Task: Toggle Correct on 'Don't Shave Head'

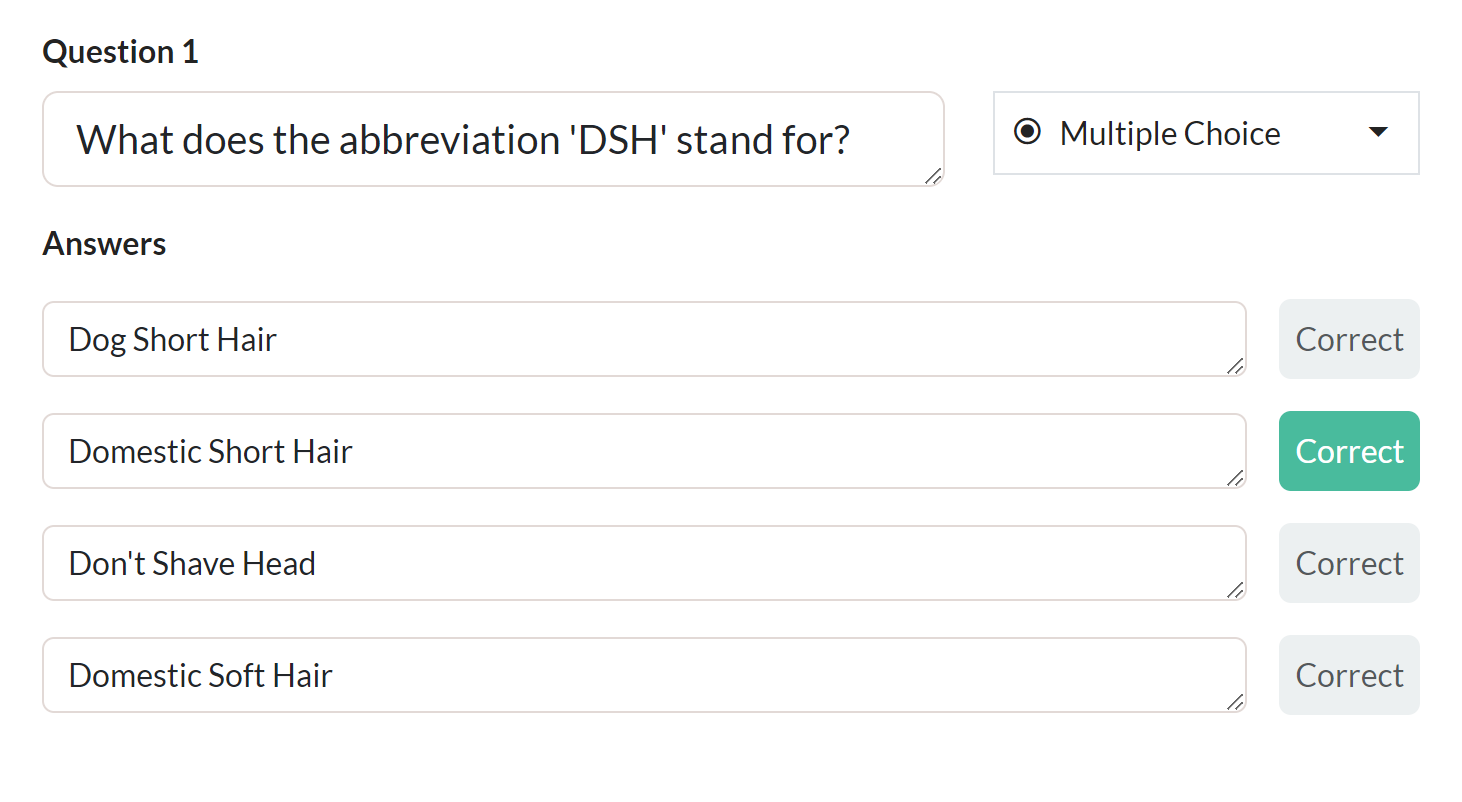Action: [x=1348, y=563]
